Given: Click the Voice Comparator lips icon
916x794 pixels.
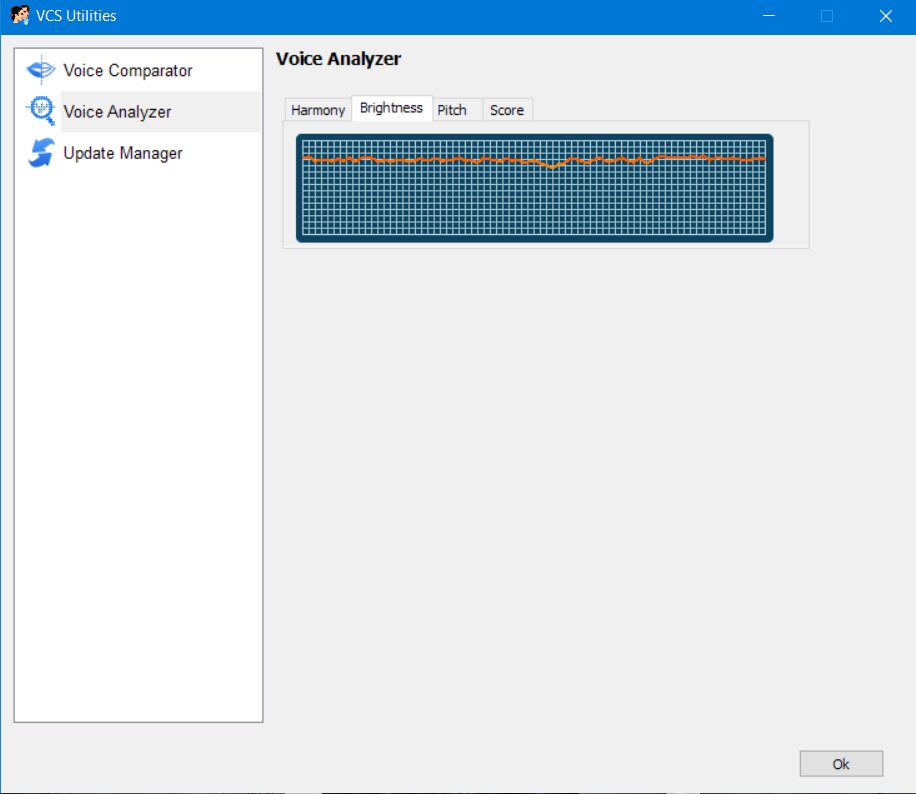Looking at the screenshot, I should [41, 70].
